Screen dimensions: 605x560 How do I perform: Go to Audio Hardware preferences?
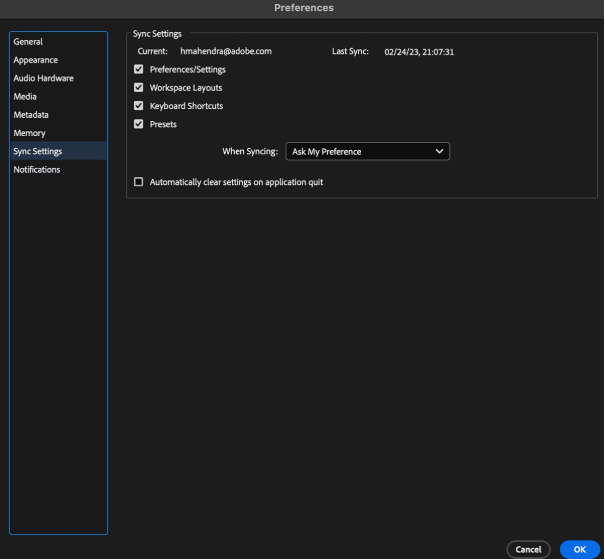pos(43,78)
